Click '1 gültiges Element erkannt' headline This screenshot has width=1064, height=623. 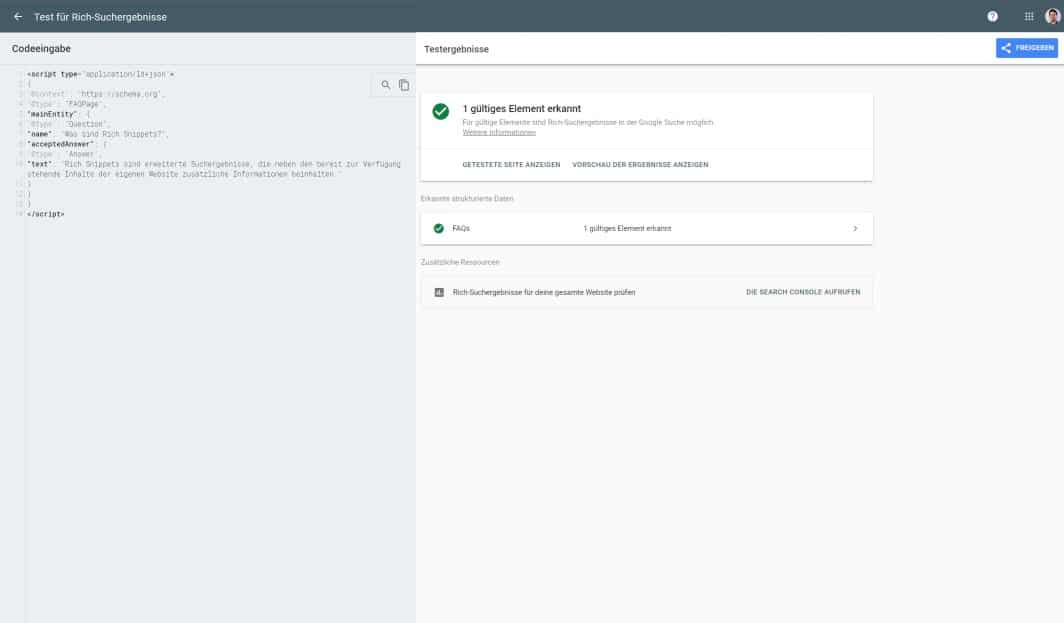pos(521,109)
